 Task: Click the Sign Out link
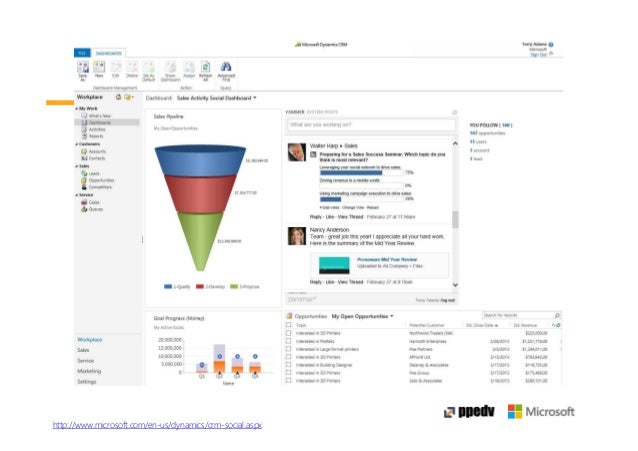click(538, 55)
